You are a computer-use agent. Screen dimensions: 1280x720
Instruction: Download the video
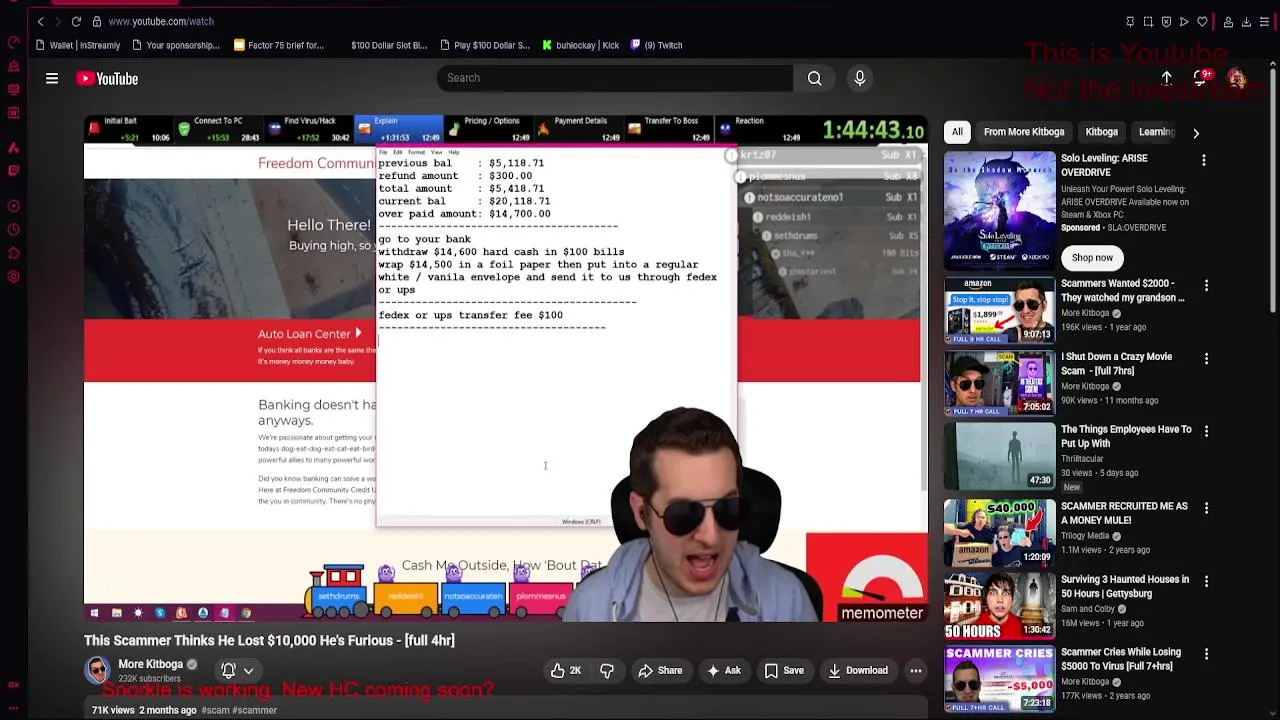pos(858,671)
